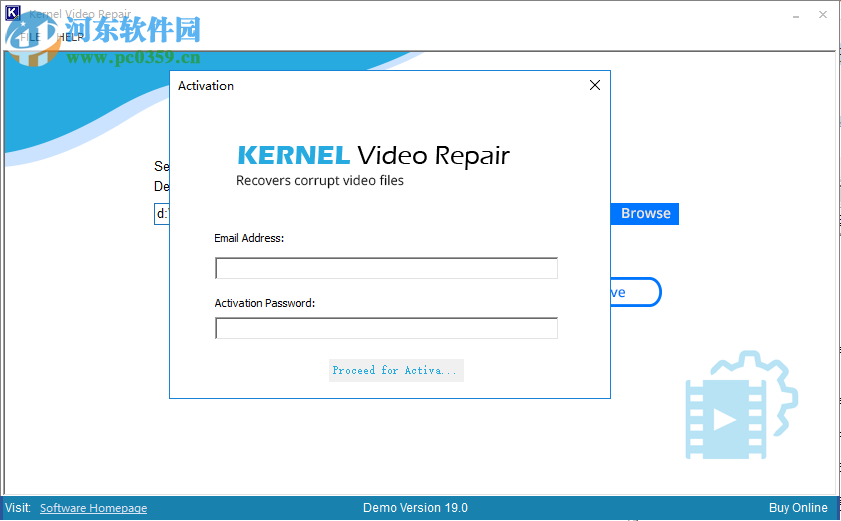Viewport: 841px width, 521px height.
Task: Focus the Activation Password field
Action: pyautogui.click(x=386, y=328)
